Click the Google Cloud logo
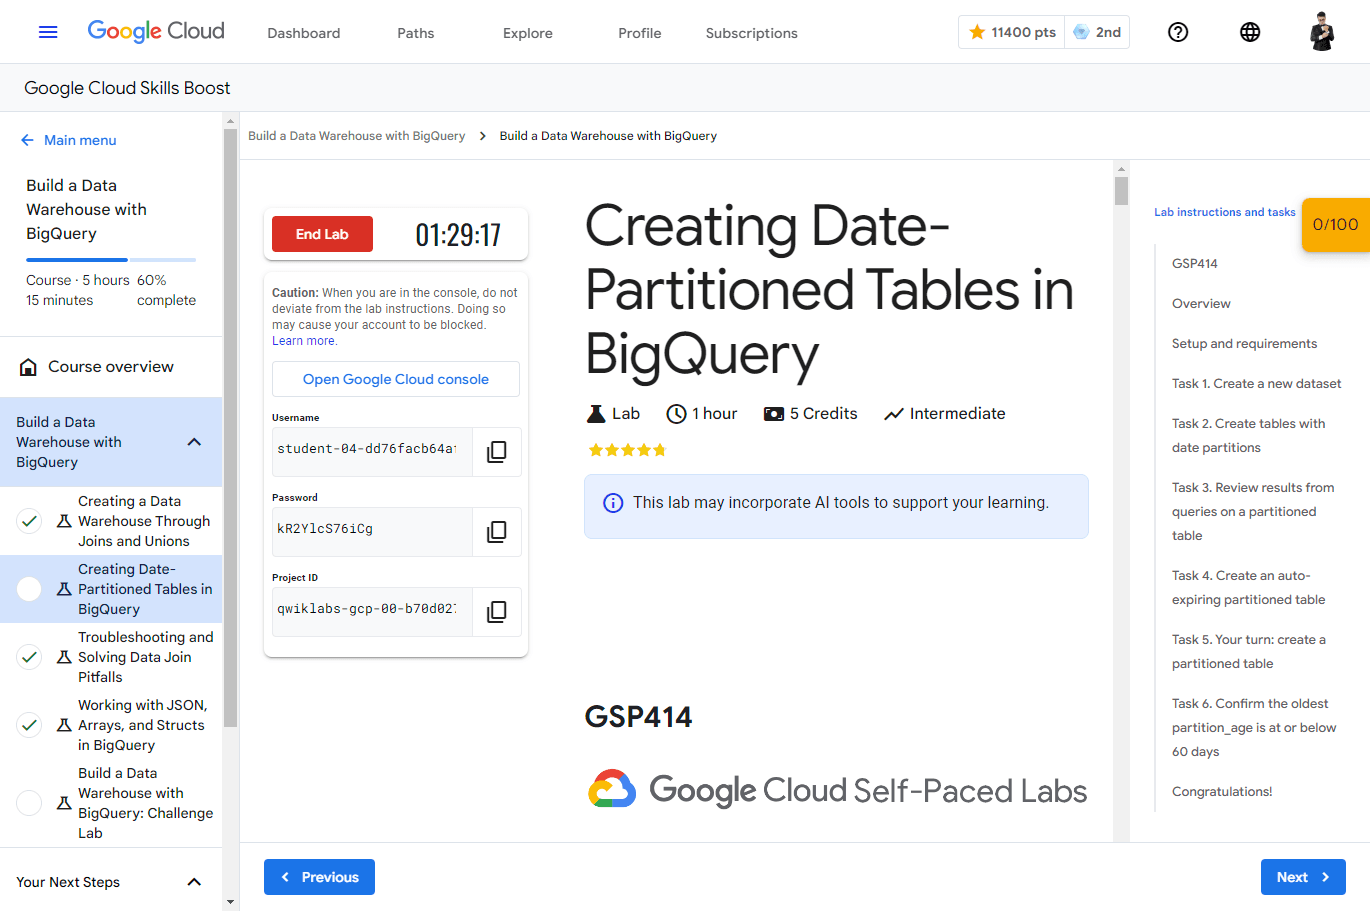Image resolution: width=1370 pixels, height=911 pixels. pyautogui.click(x=156, y=31)
